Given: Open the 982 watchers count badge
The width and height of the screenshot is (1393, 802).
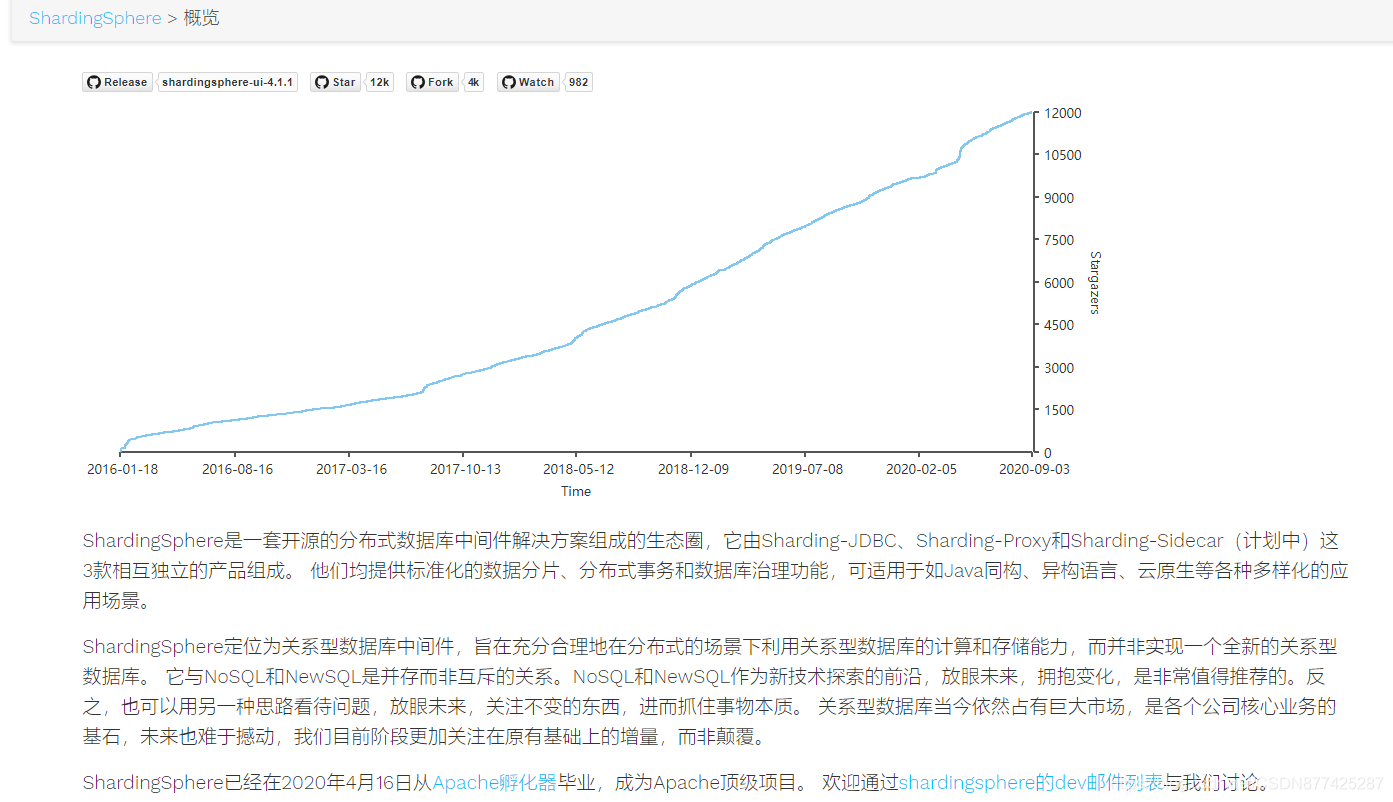Looking at the screenshot, I should 578,82.
